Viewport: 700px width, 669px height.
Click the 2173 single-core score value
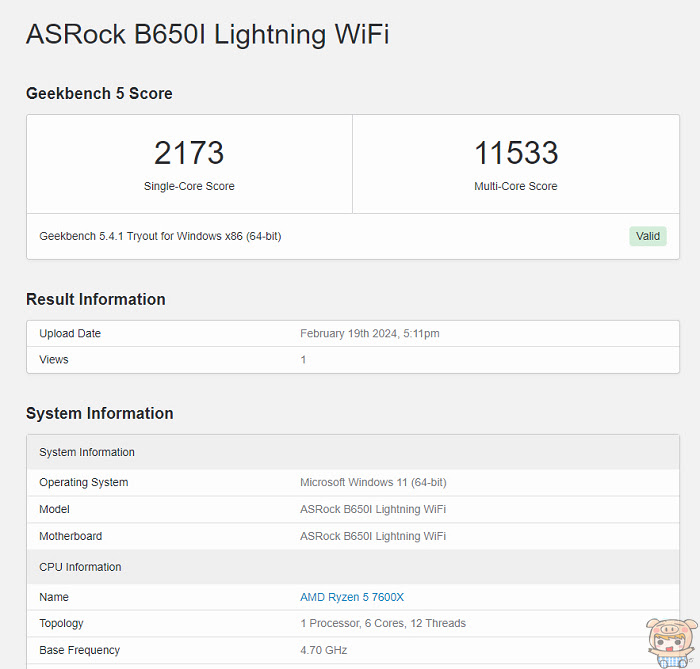tap(189, 153)
